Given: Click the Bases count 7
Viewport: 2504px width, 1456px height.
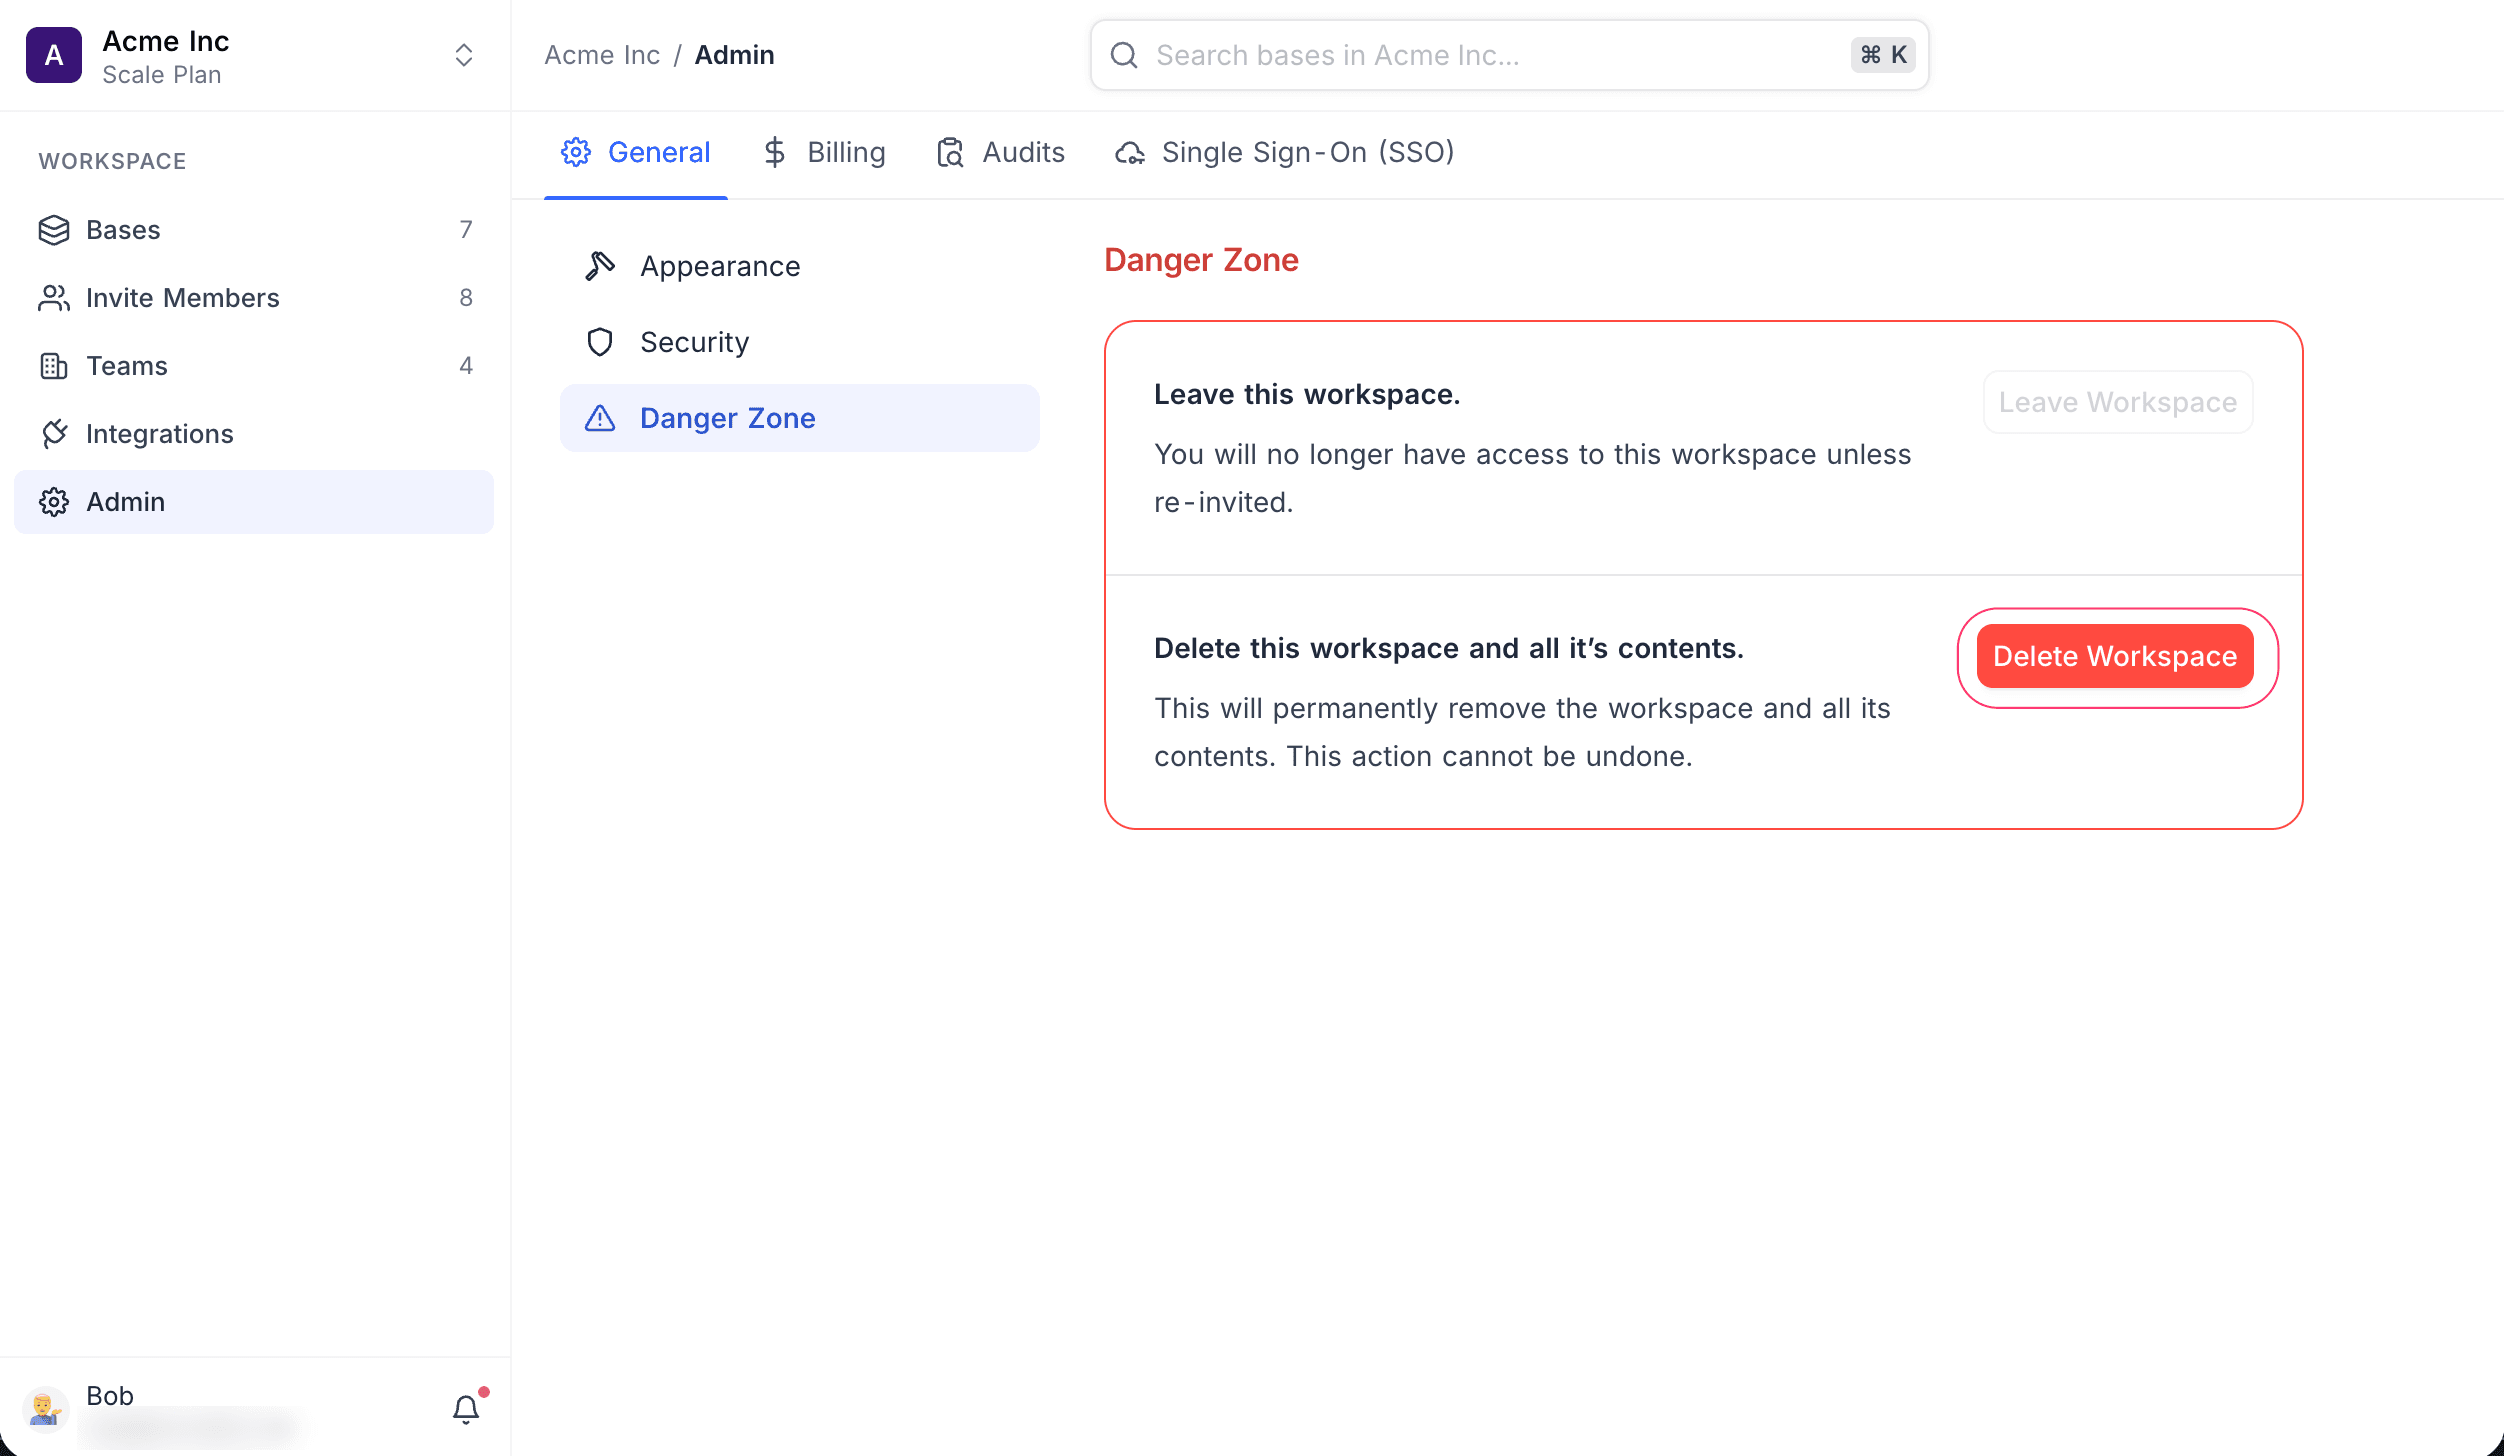Looking at the screenshot, I should point(466,230).
